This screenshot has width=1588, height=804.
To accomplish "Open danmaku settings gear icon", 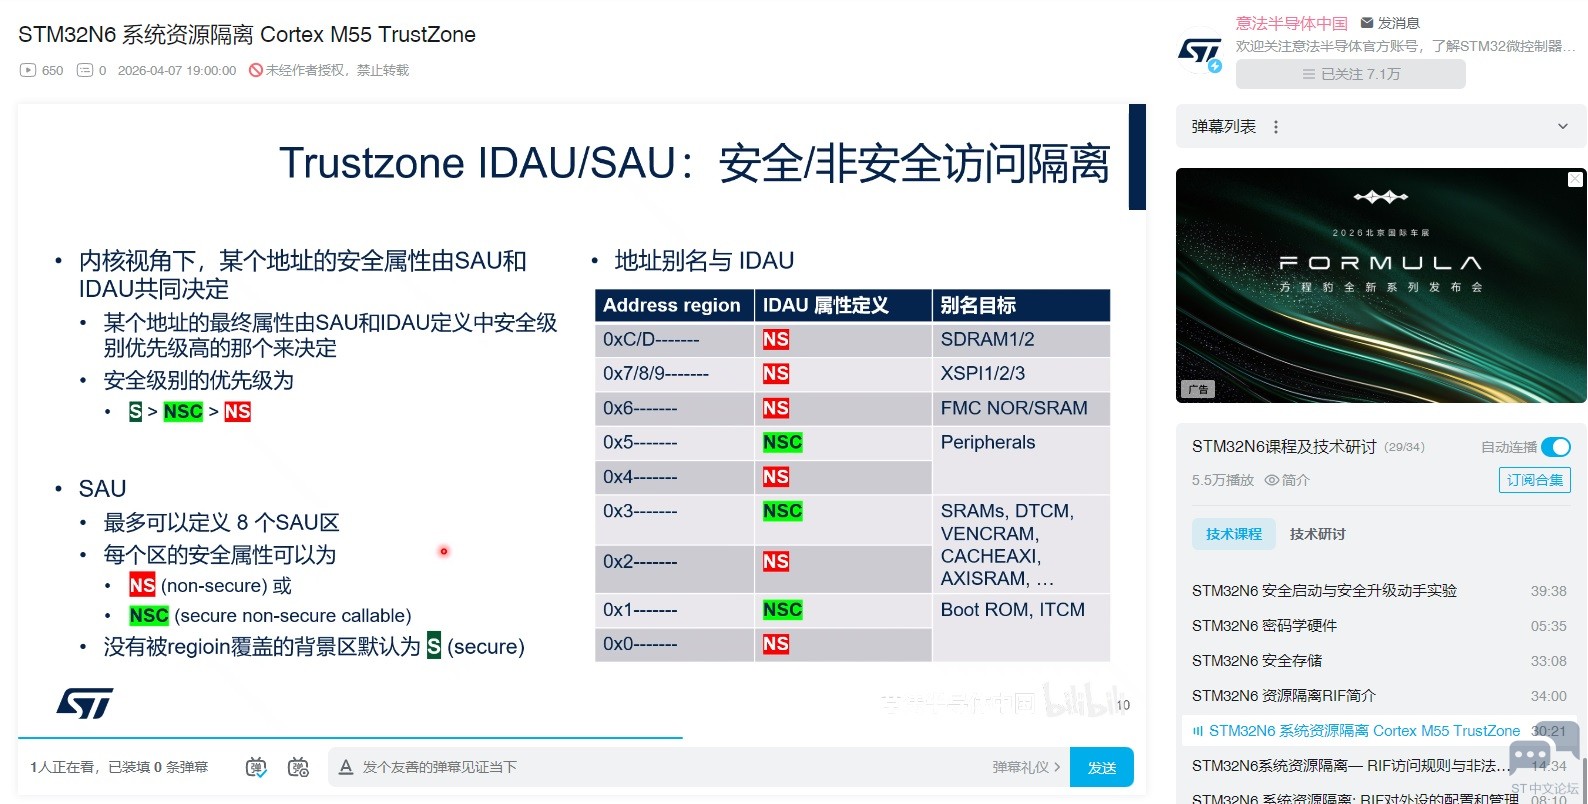I will 298,767.
